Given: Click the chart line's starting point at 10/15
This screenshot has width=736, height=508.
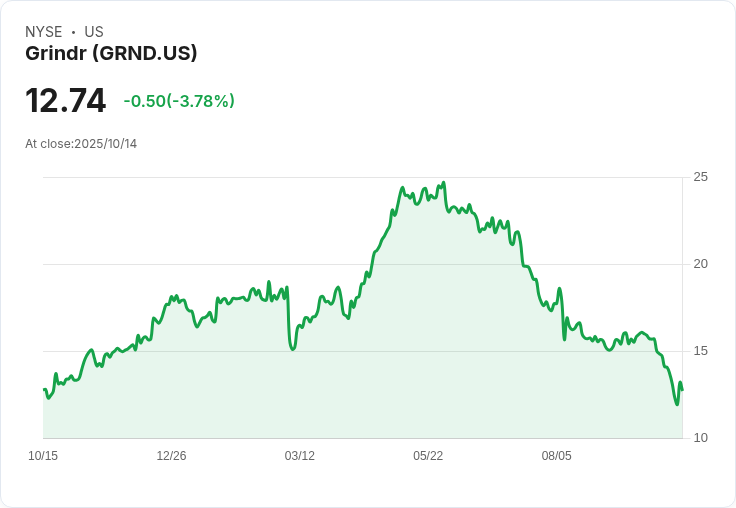Looking at the screenshot, I should pos(44,389).
